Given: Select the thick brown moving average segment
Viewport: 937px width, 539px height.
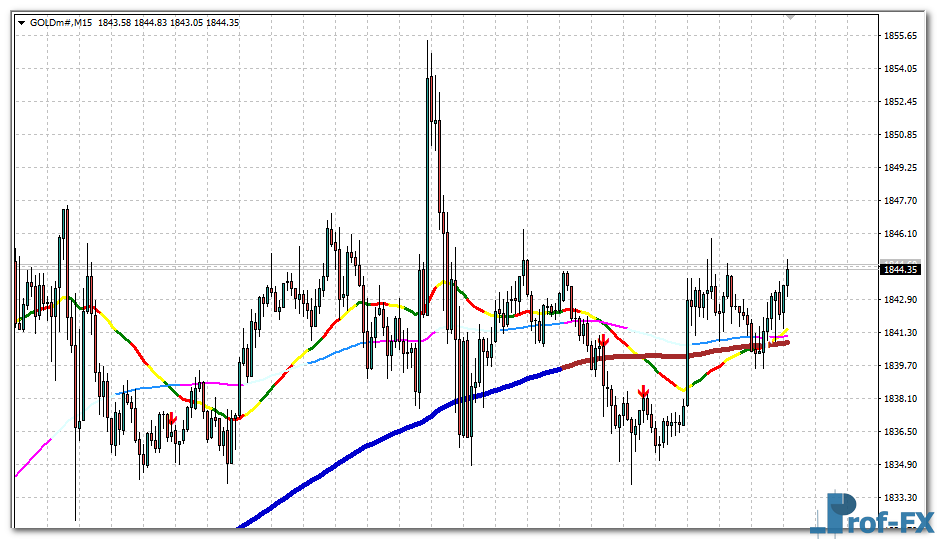Looking at the screenshot, I should click(x=680, y=355).
